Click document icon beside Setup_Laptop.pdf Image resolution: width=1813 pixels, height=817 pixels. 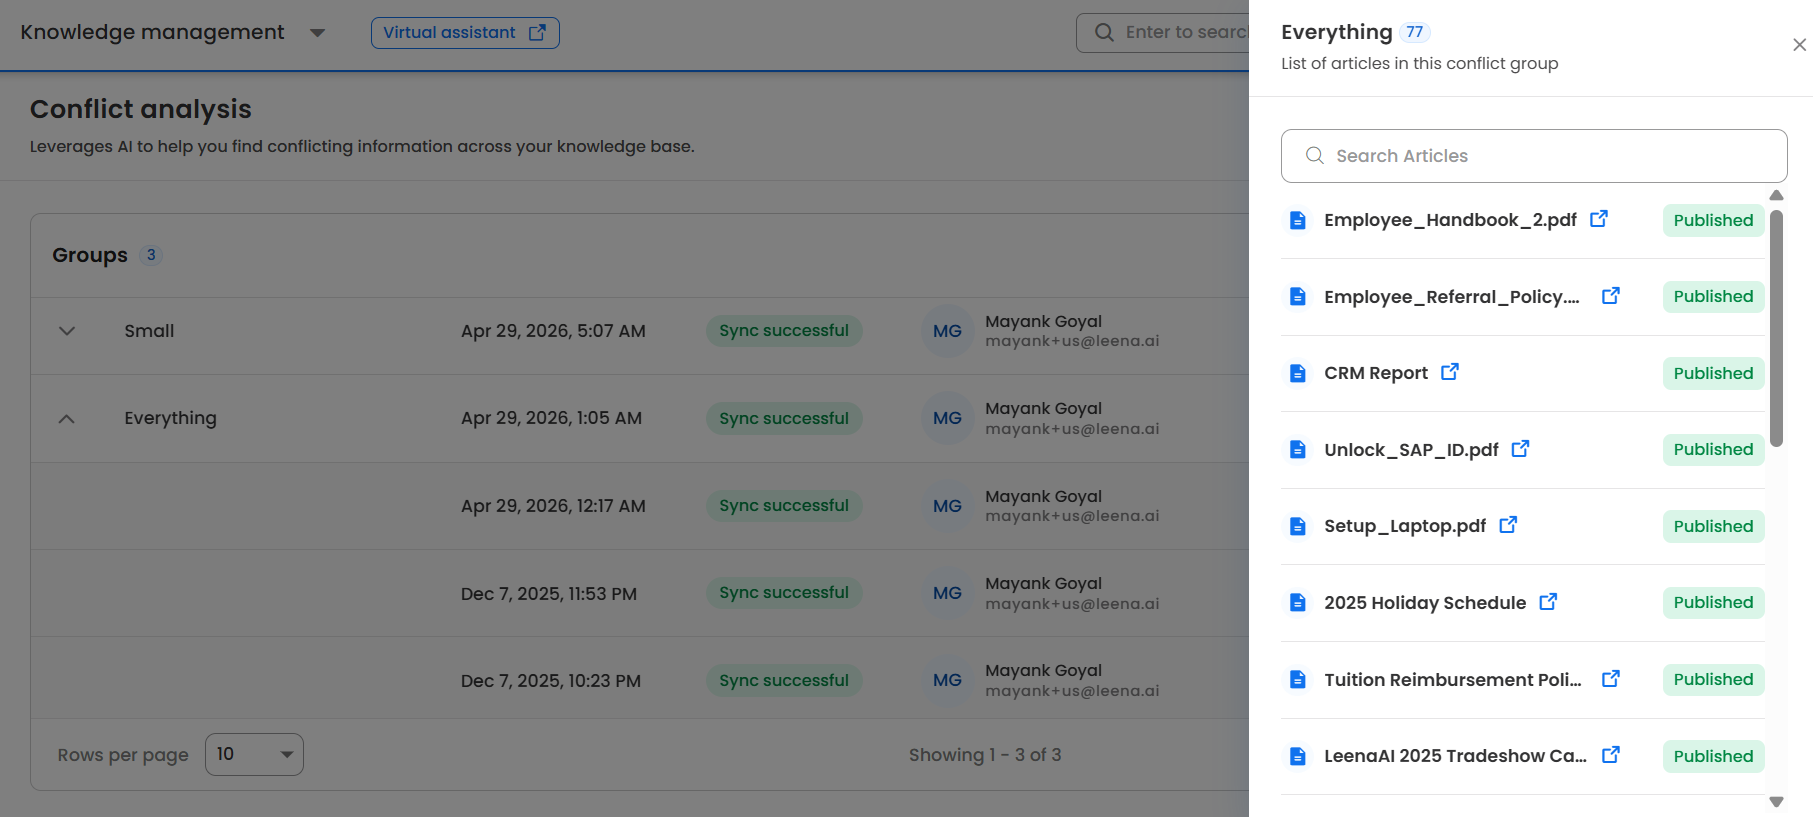1298,526
